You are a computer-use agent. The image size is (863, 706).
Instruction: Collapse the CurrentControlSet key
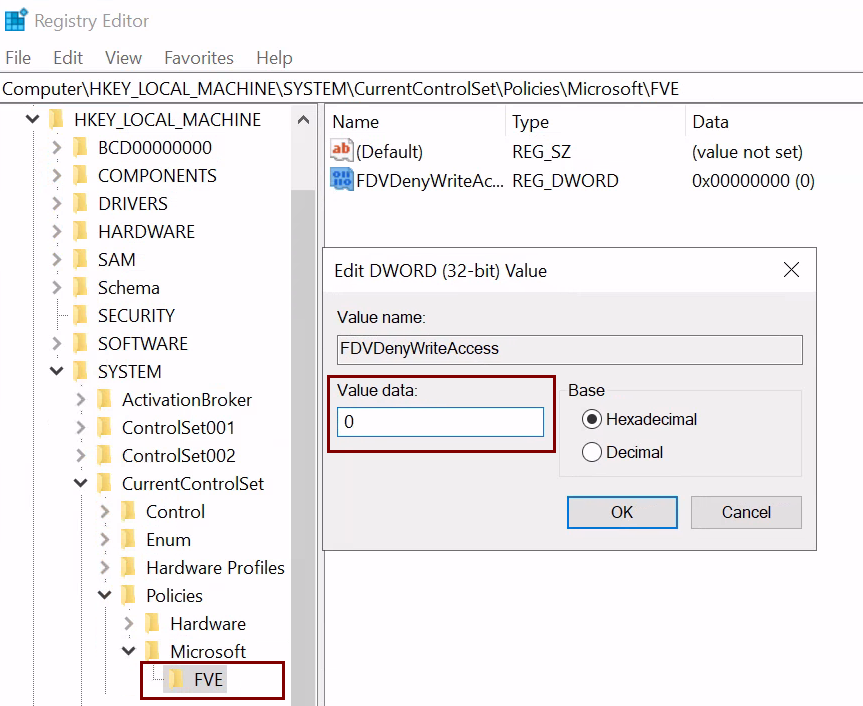tap(81, 484)
